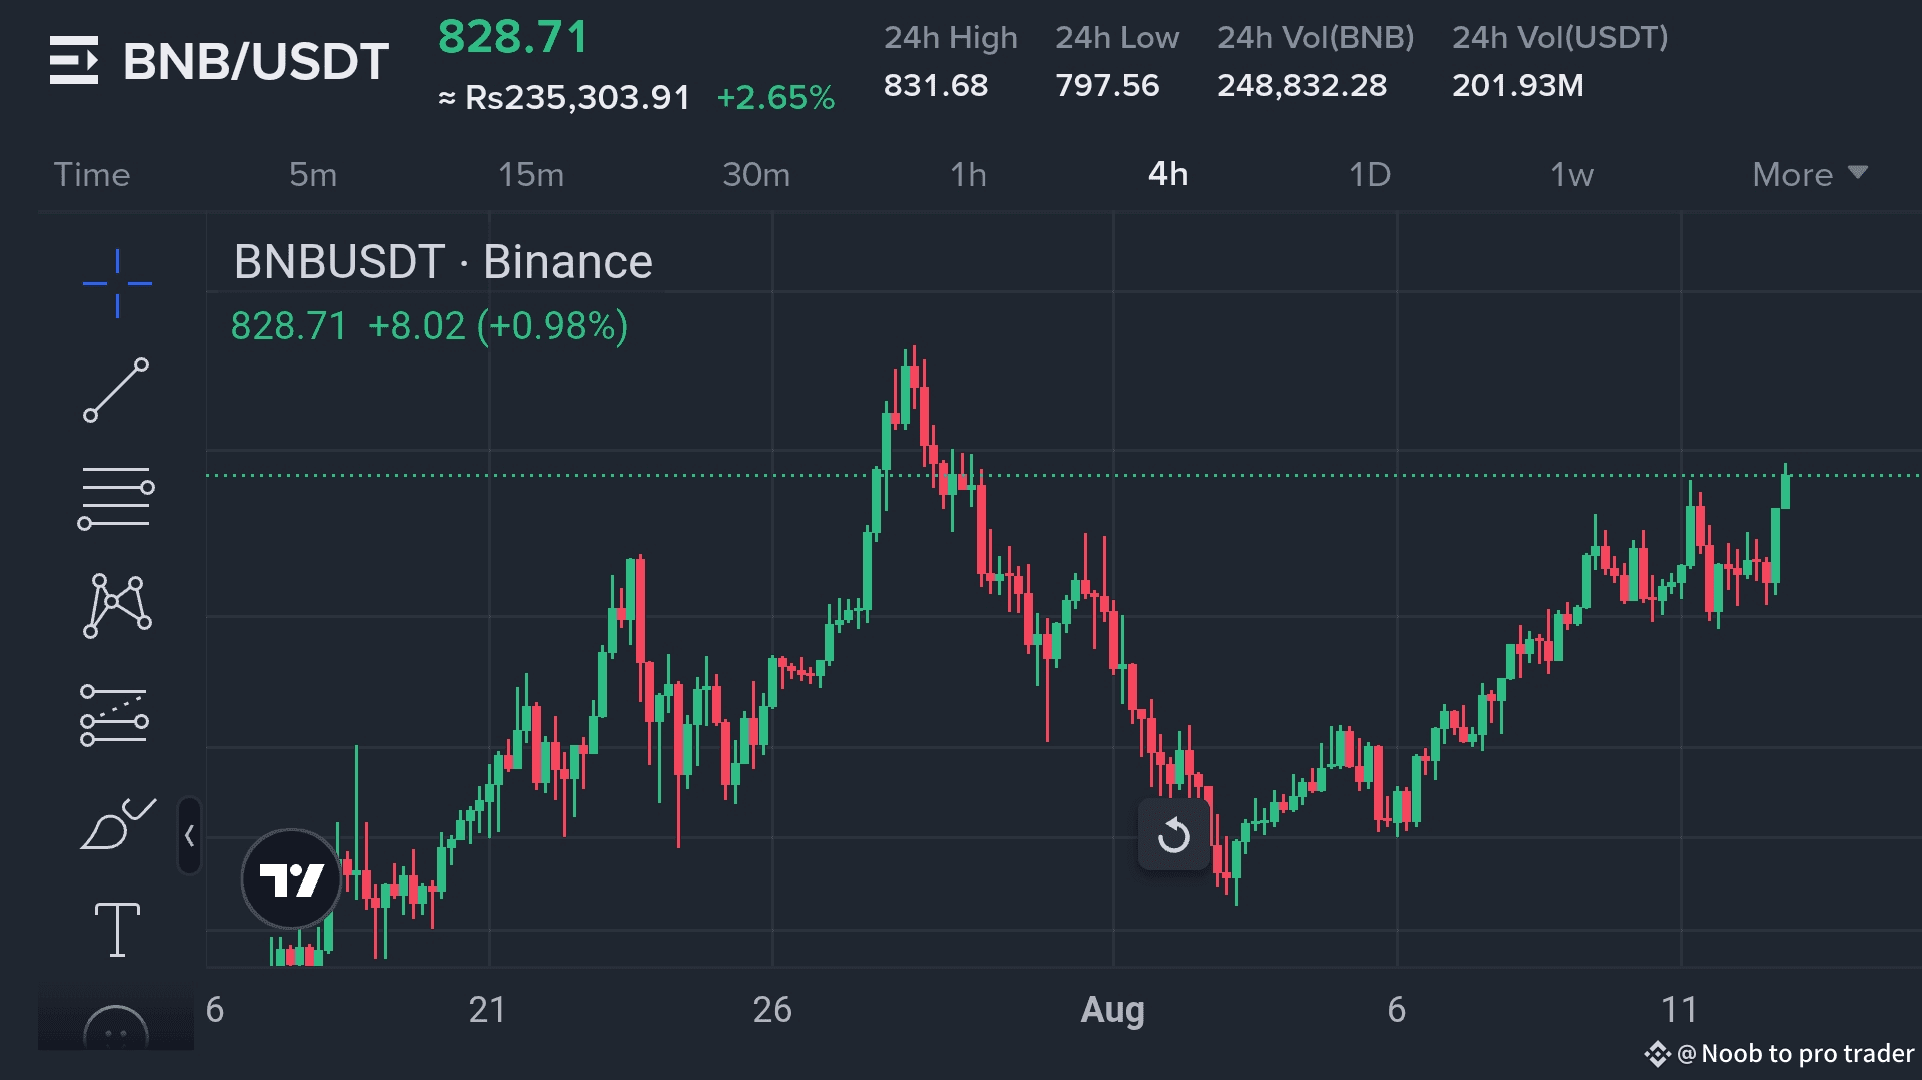Switch to the 1D interval tab
This screenshot has height=1080, width=1922.
(1369, 175)
